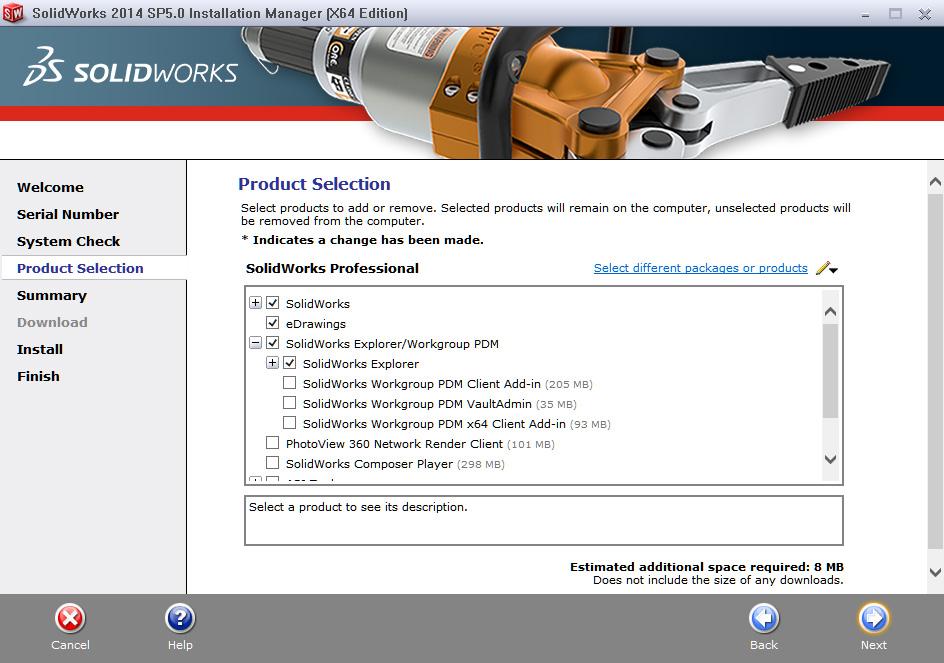Click the SolidWorks app icon in title bar
The image size is (944, 663).
13,13
